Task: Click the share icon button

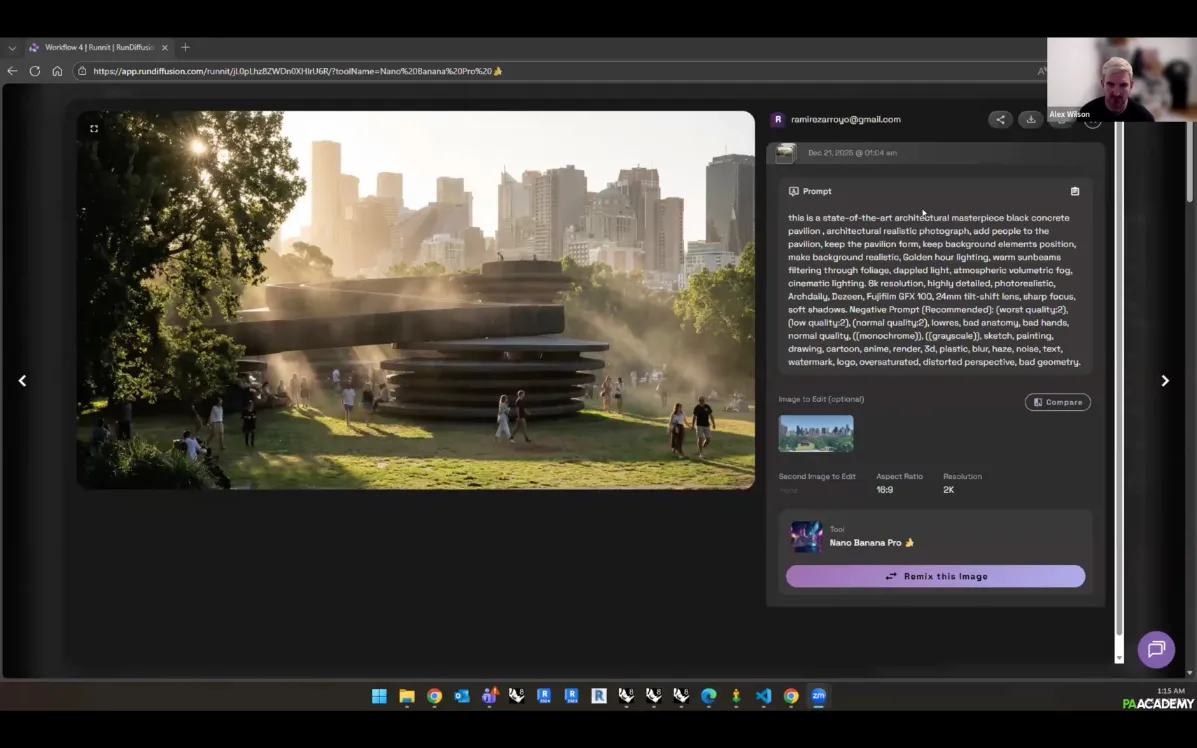Action: 999,120
